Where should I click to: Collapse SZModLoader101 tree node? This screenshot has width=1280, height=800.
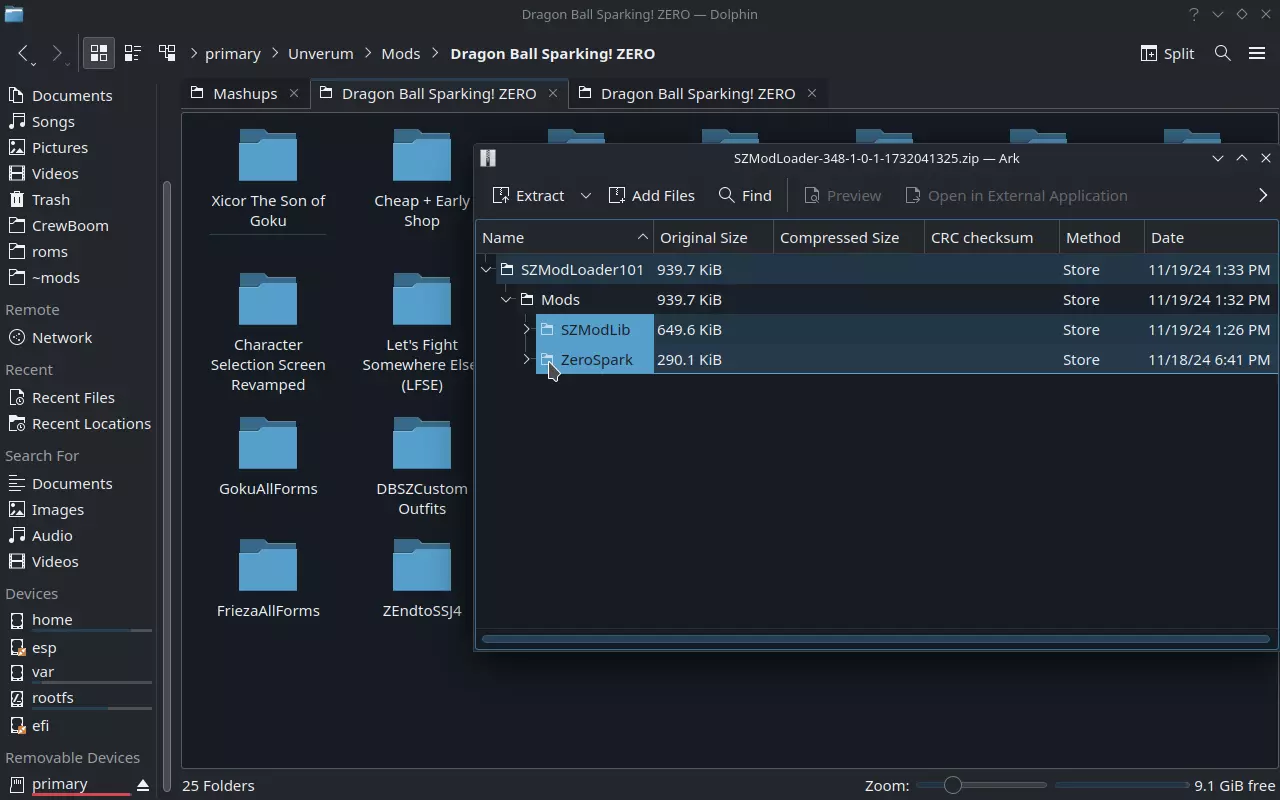pos(487,270)
